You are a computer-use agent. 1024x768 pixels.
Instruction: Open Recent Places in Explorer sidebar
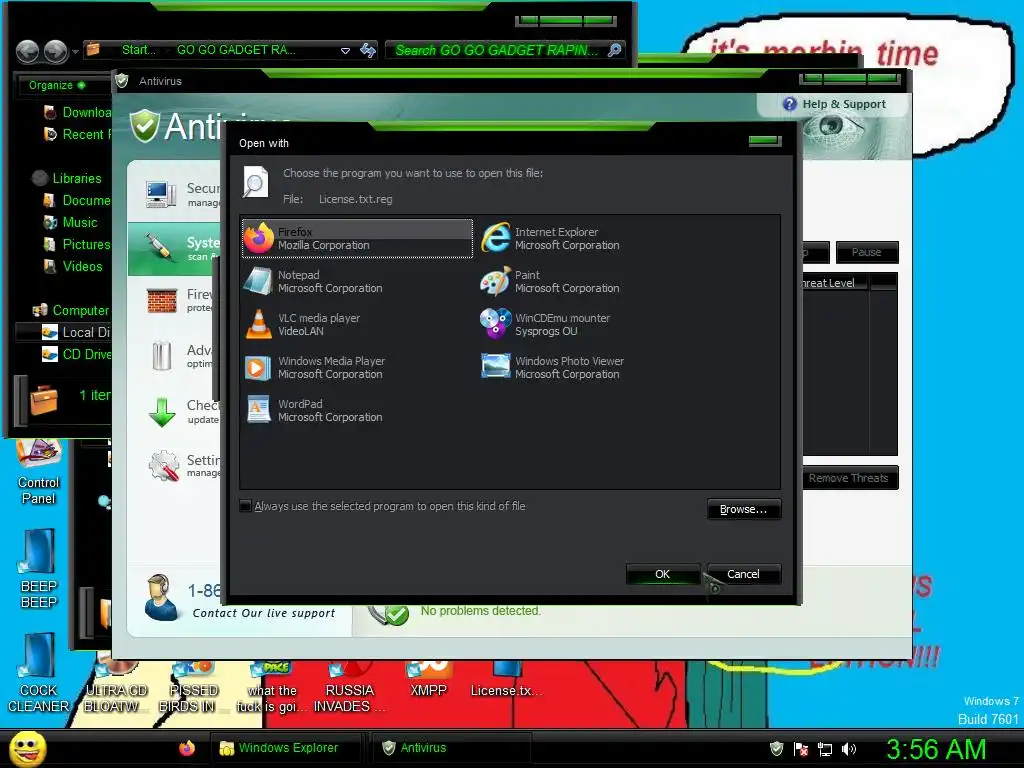(x=77, y=135)
